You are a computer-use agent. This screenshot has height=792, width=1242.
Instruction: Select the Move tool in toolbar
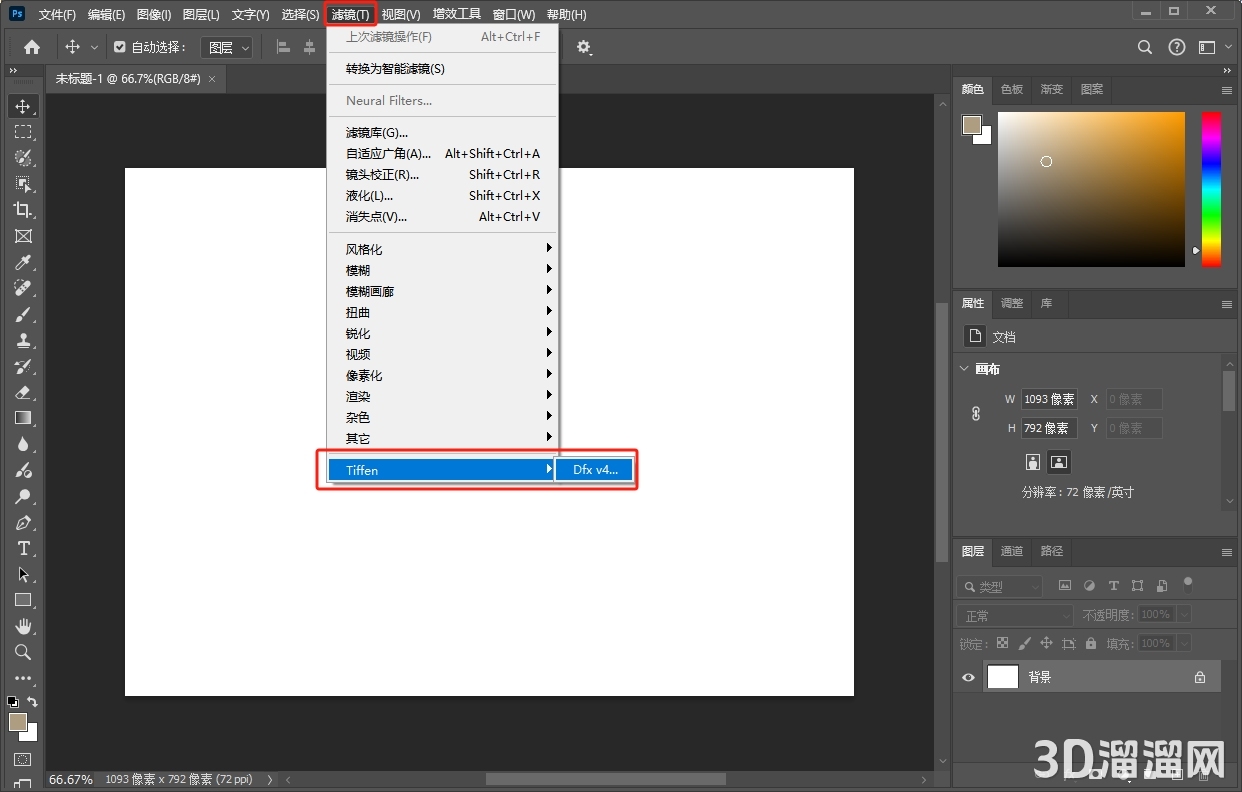click(23, 106)
